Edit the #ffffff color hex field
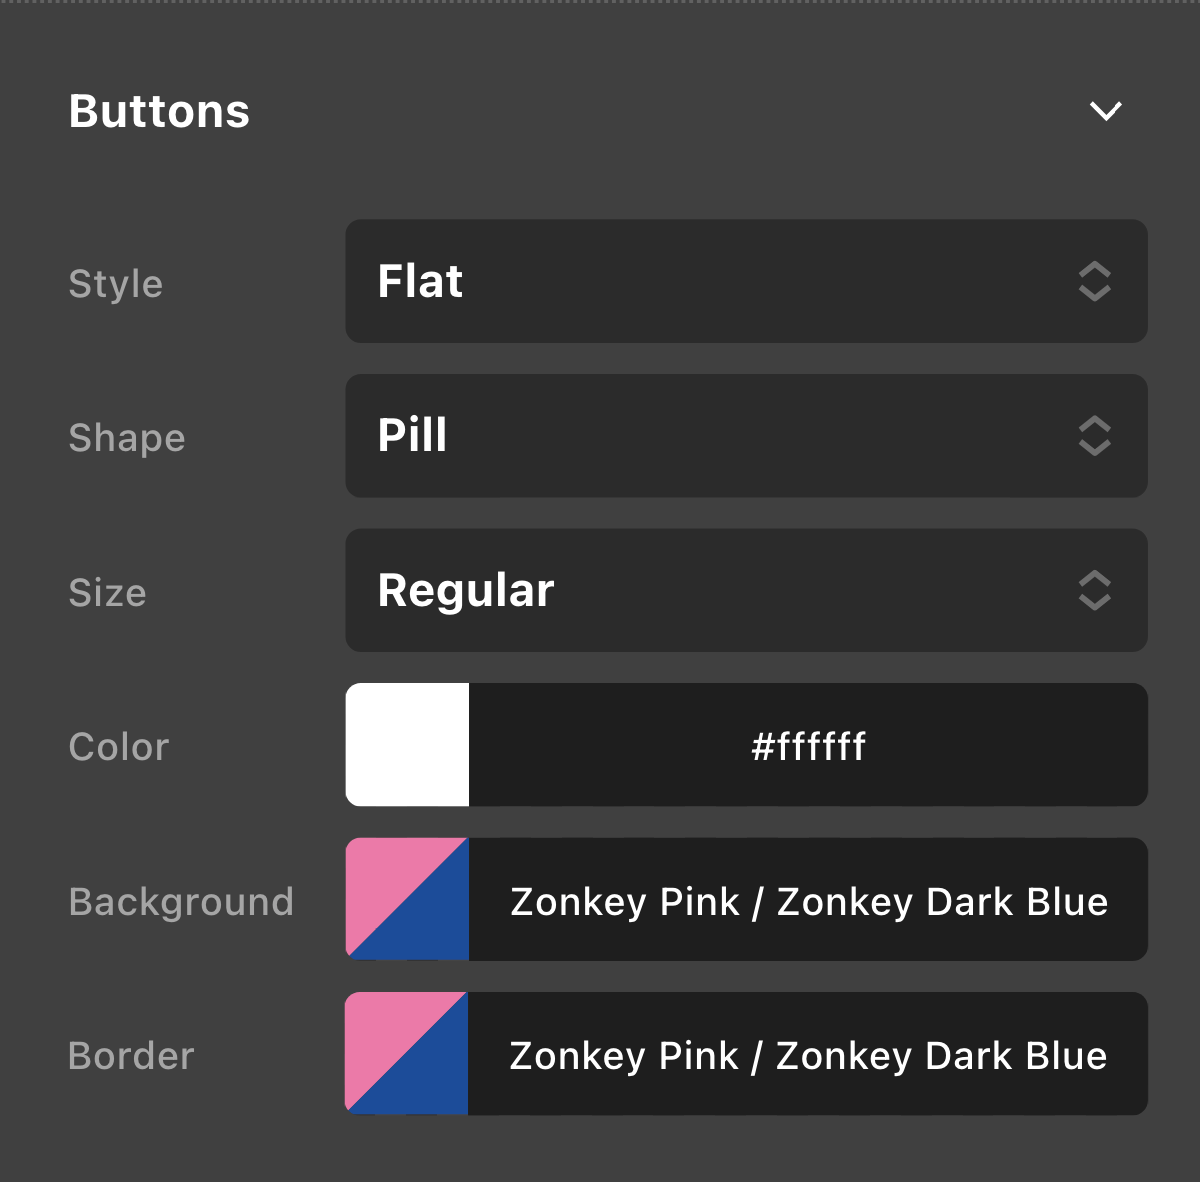 (x=808, y=746)
